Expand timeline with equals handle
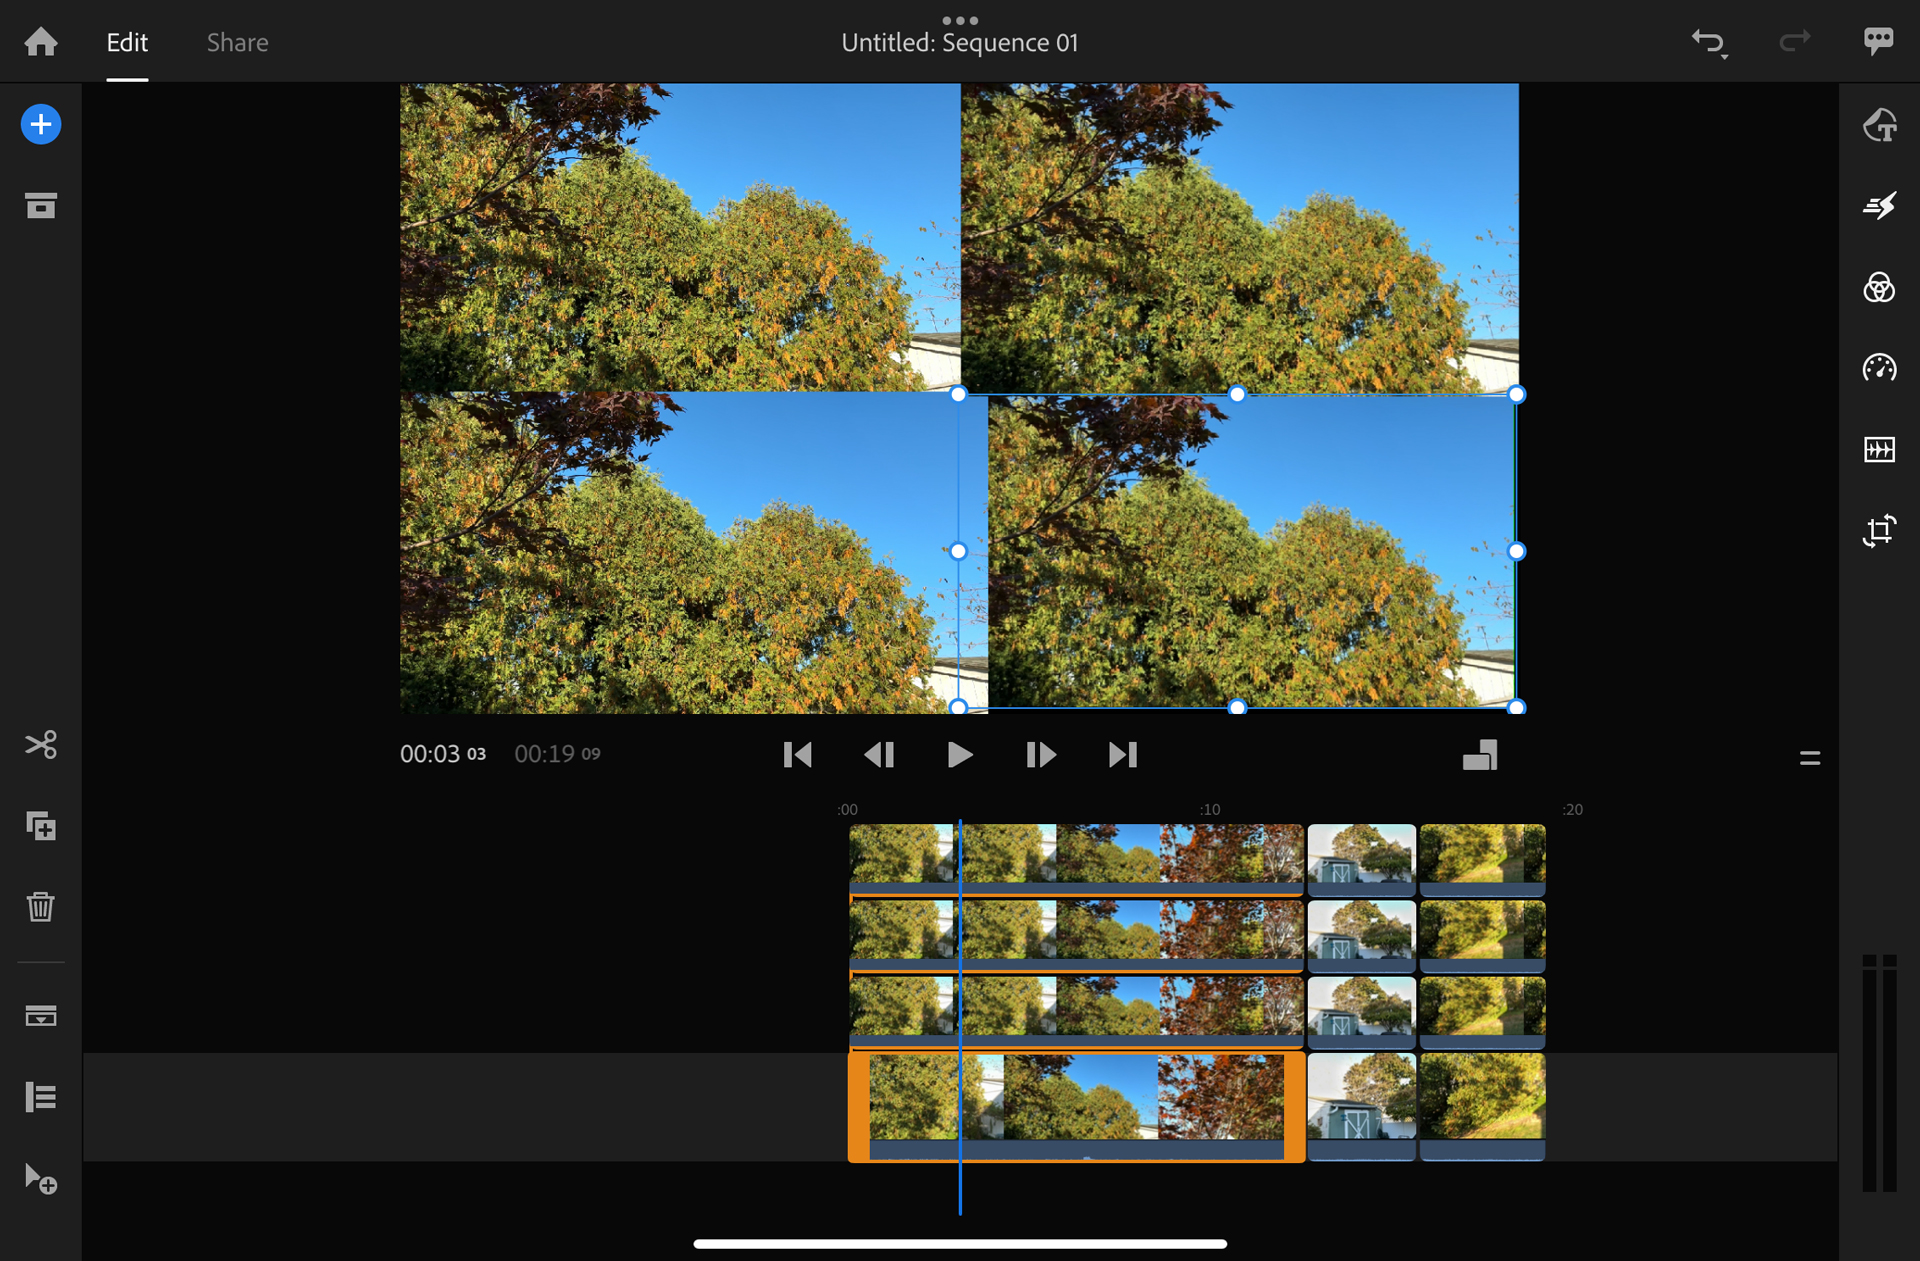1920x1261 pixels. (x=1809, y=758)
